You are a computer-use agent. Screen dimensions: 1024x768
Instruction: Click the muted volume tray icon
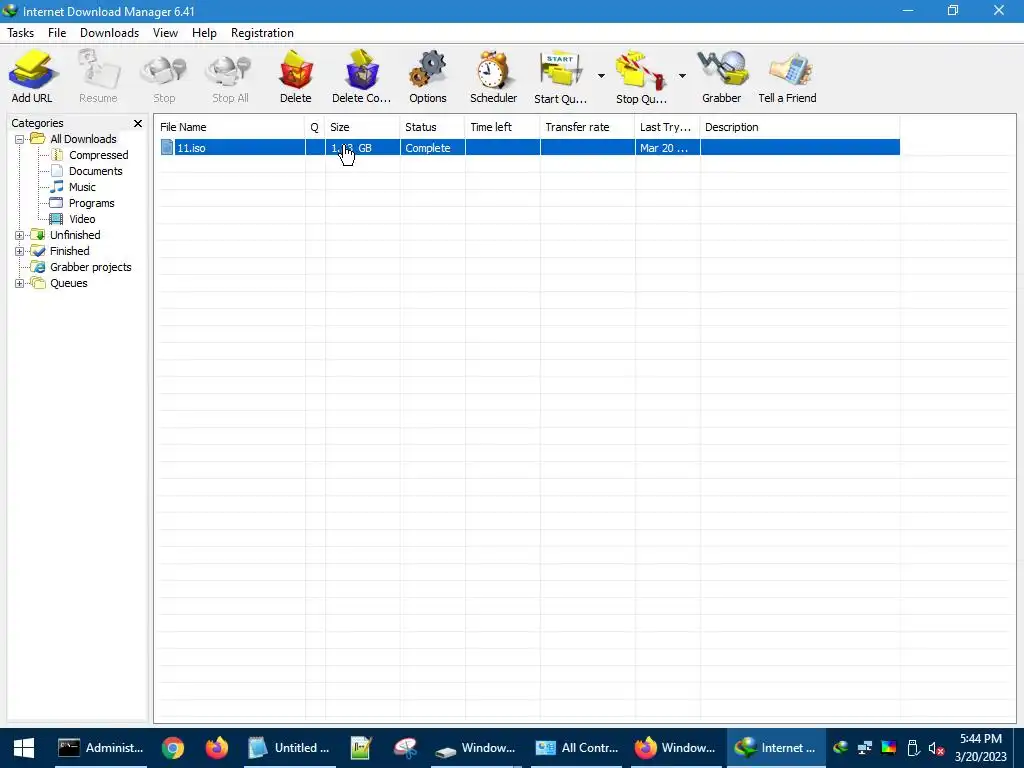[936, 748]
